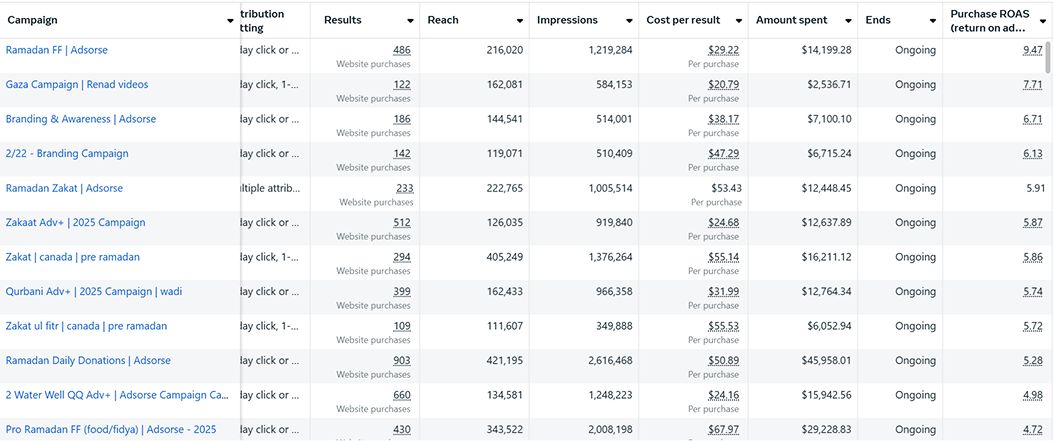The image size is (1053, 441).
Task: Open the 2/22 - Branding Campaign link
Action: pos(67,154)
